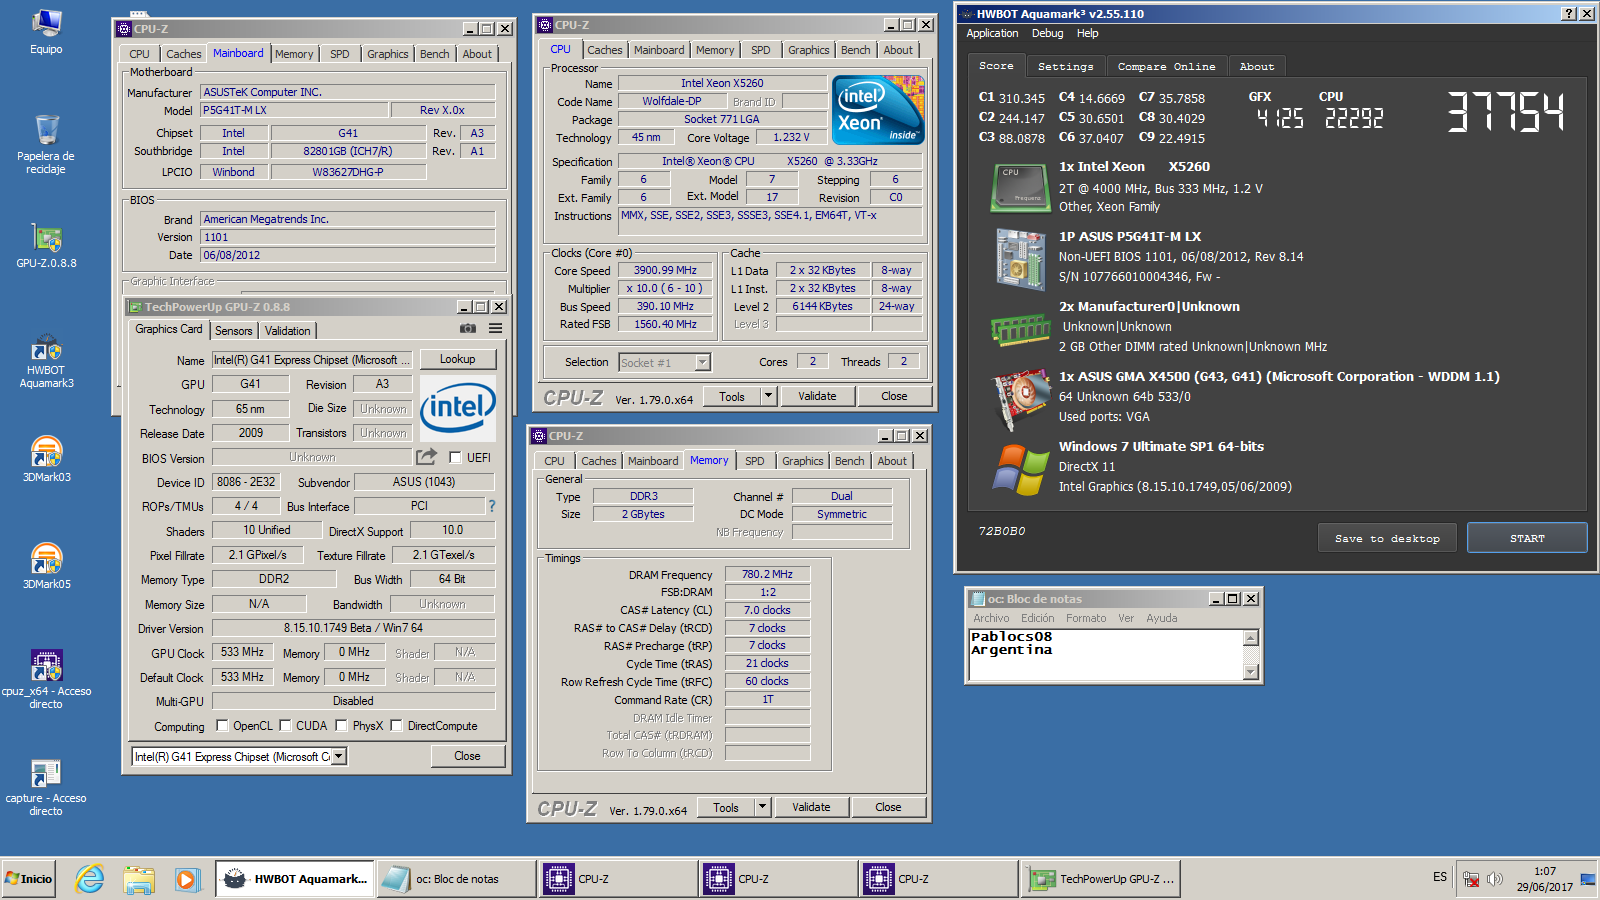Open Graphics tab in CPU-Z CPU window
1600x900 pixels.
(808, 50)
